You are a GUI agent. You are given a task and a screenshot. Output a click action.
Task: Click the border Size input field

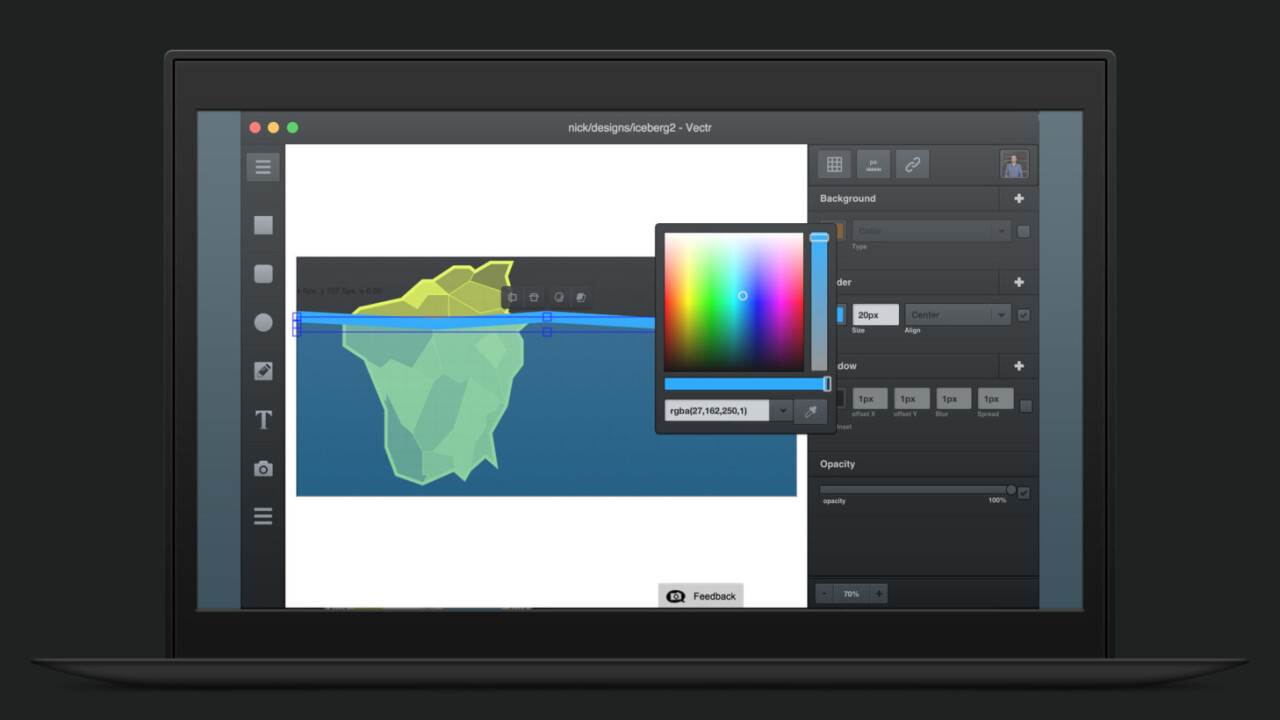(875, 315)
